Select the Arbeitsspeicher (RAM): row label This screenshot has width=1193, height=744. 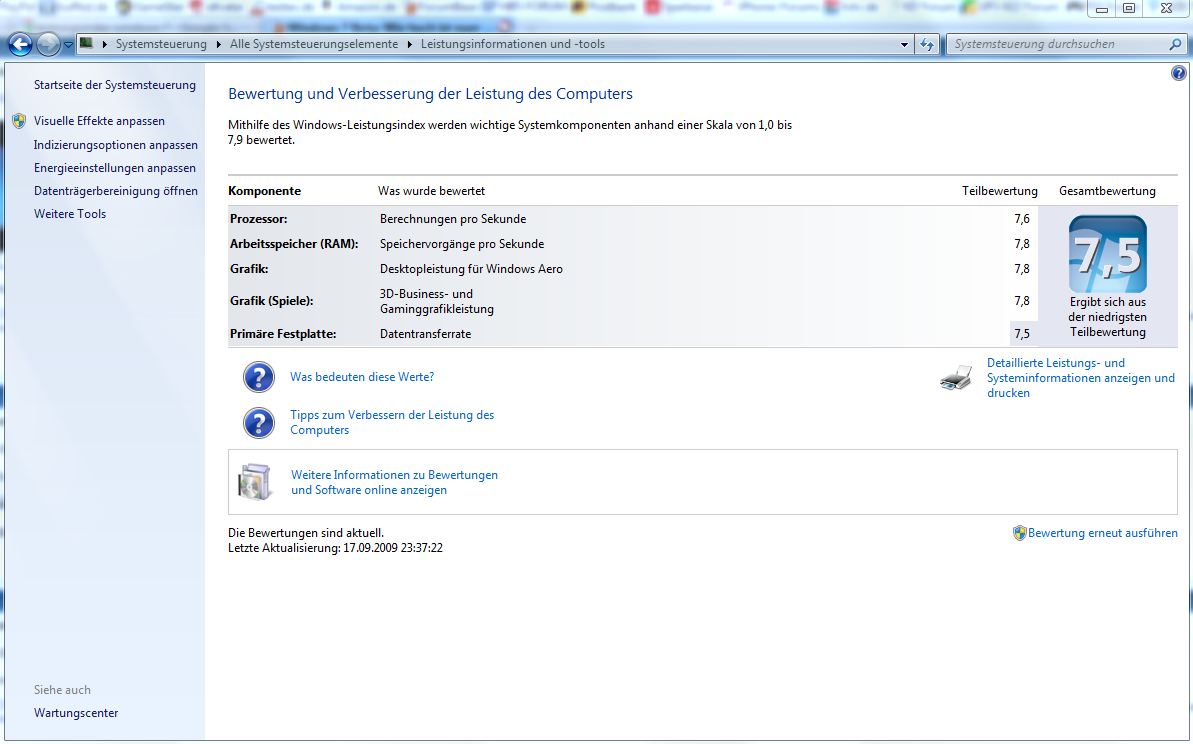[294, 244]
